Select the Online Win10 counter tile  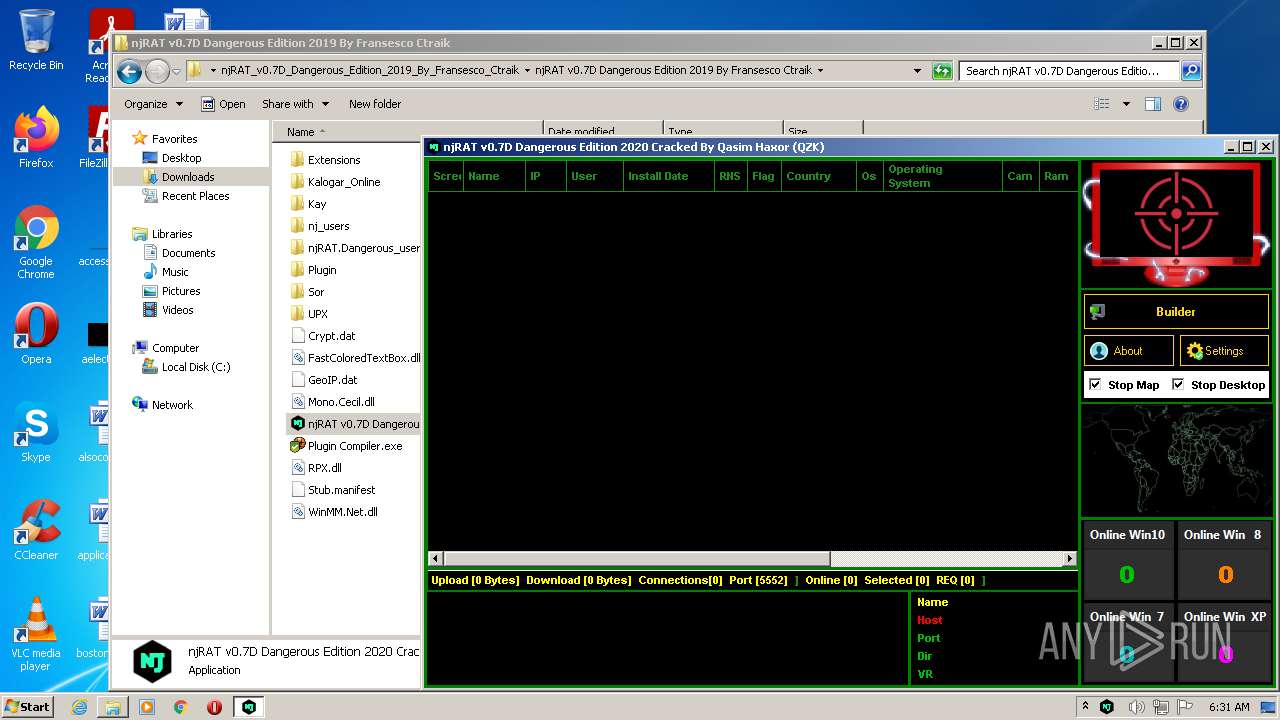(x=1127, y=560)
